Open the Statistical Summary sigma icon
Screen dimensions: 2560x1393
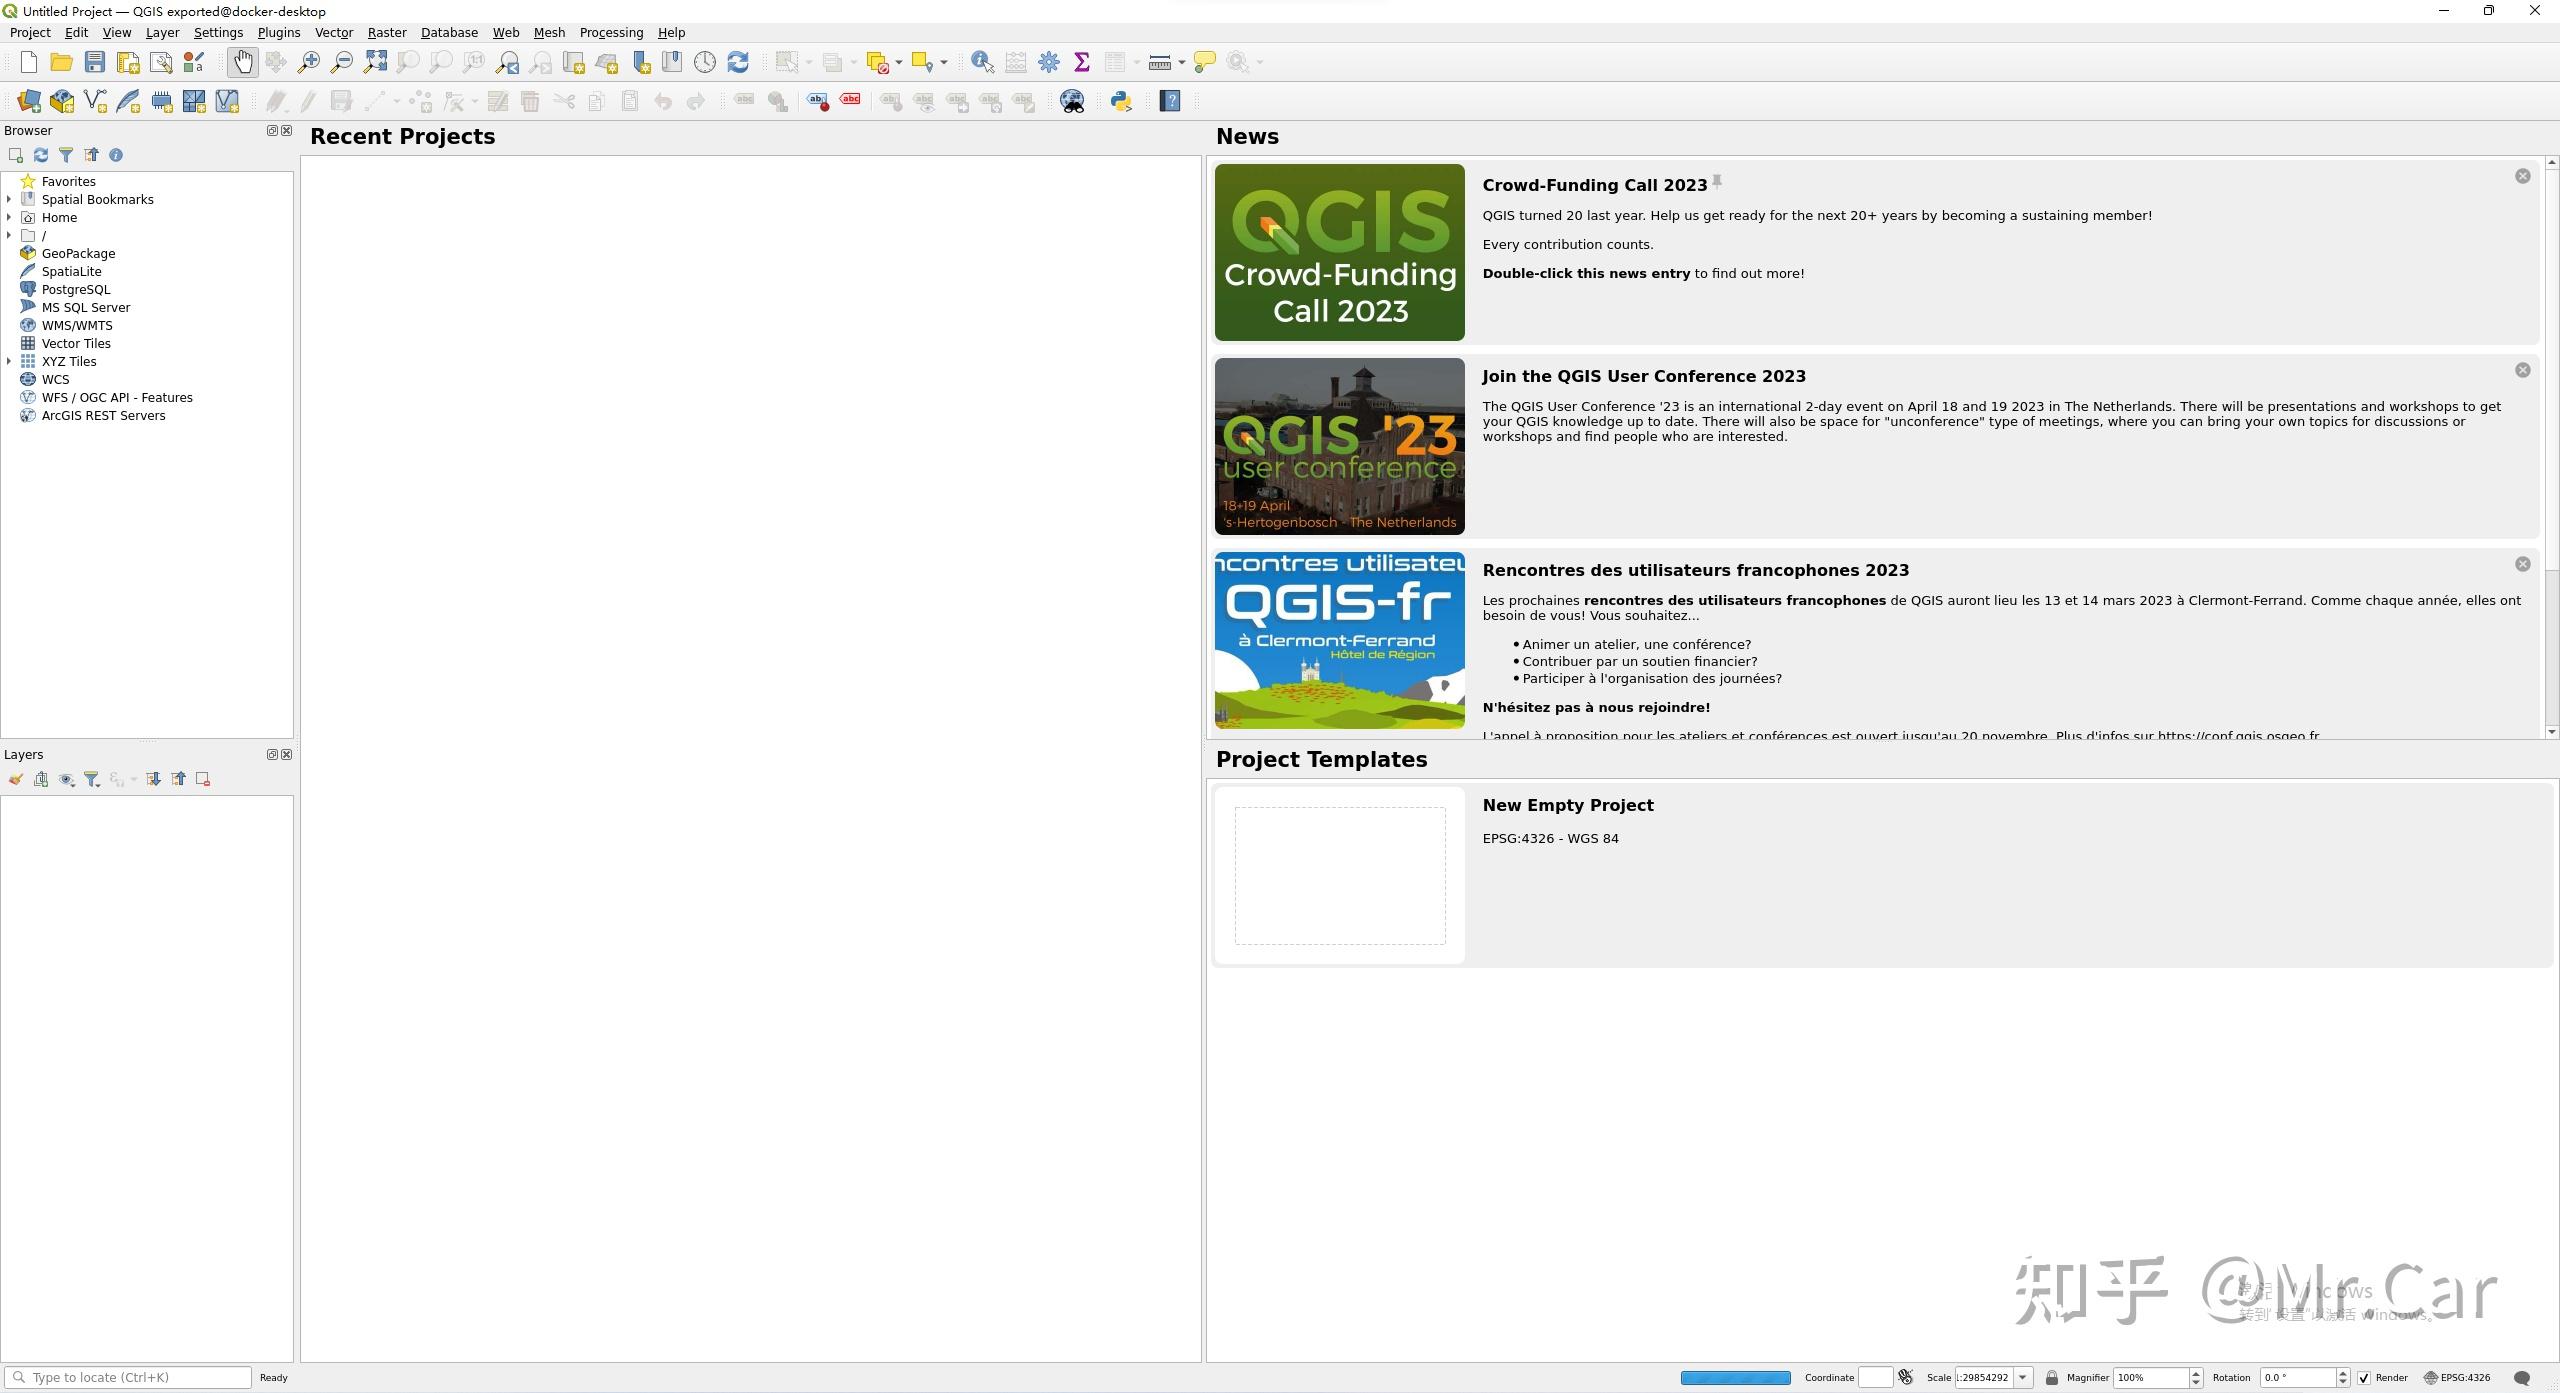tap(1081, 62)
